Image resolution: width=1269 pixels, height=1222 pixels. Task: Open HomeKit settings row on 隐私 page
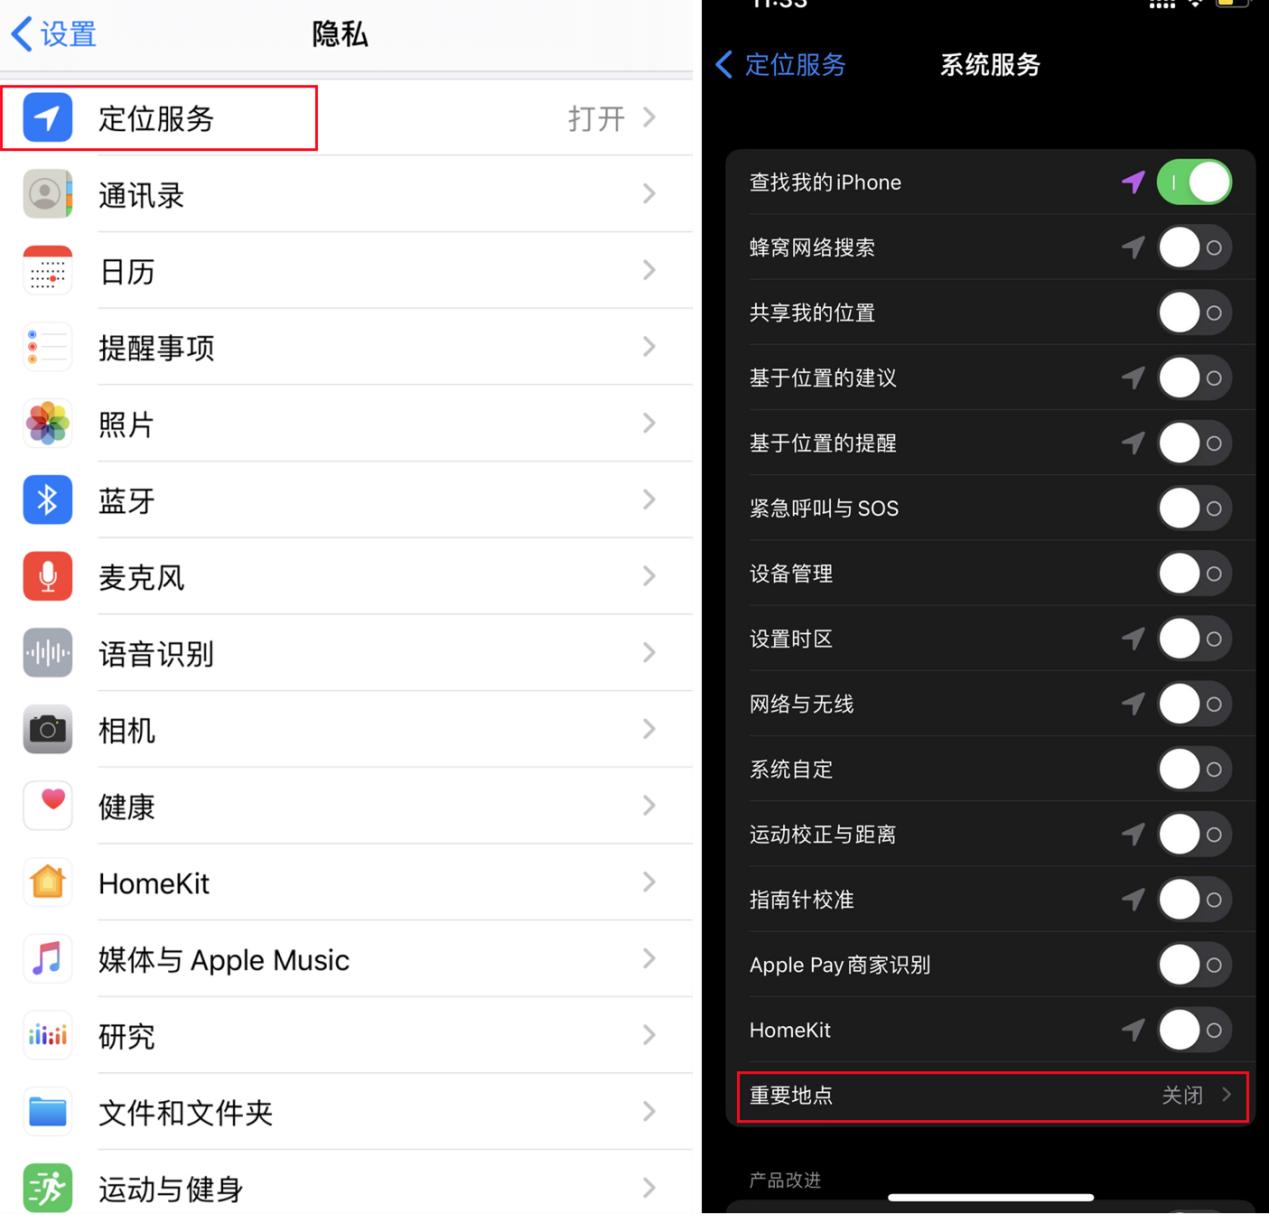(x=350, y=883)
